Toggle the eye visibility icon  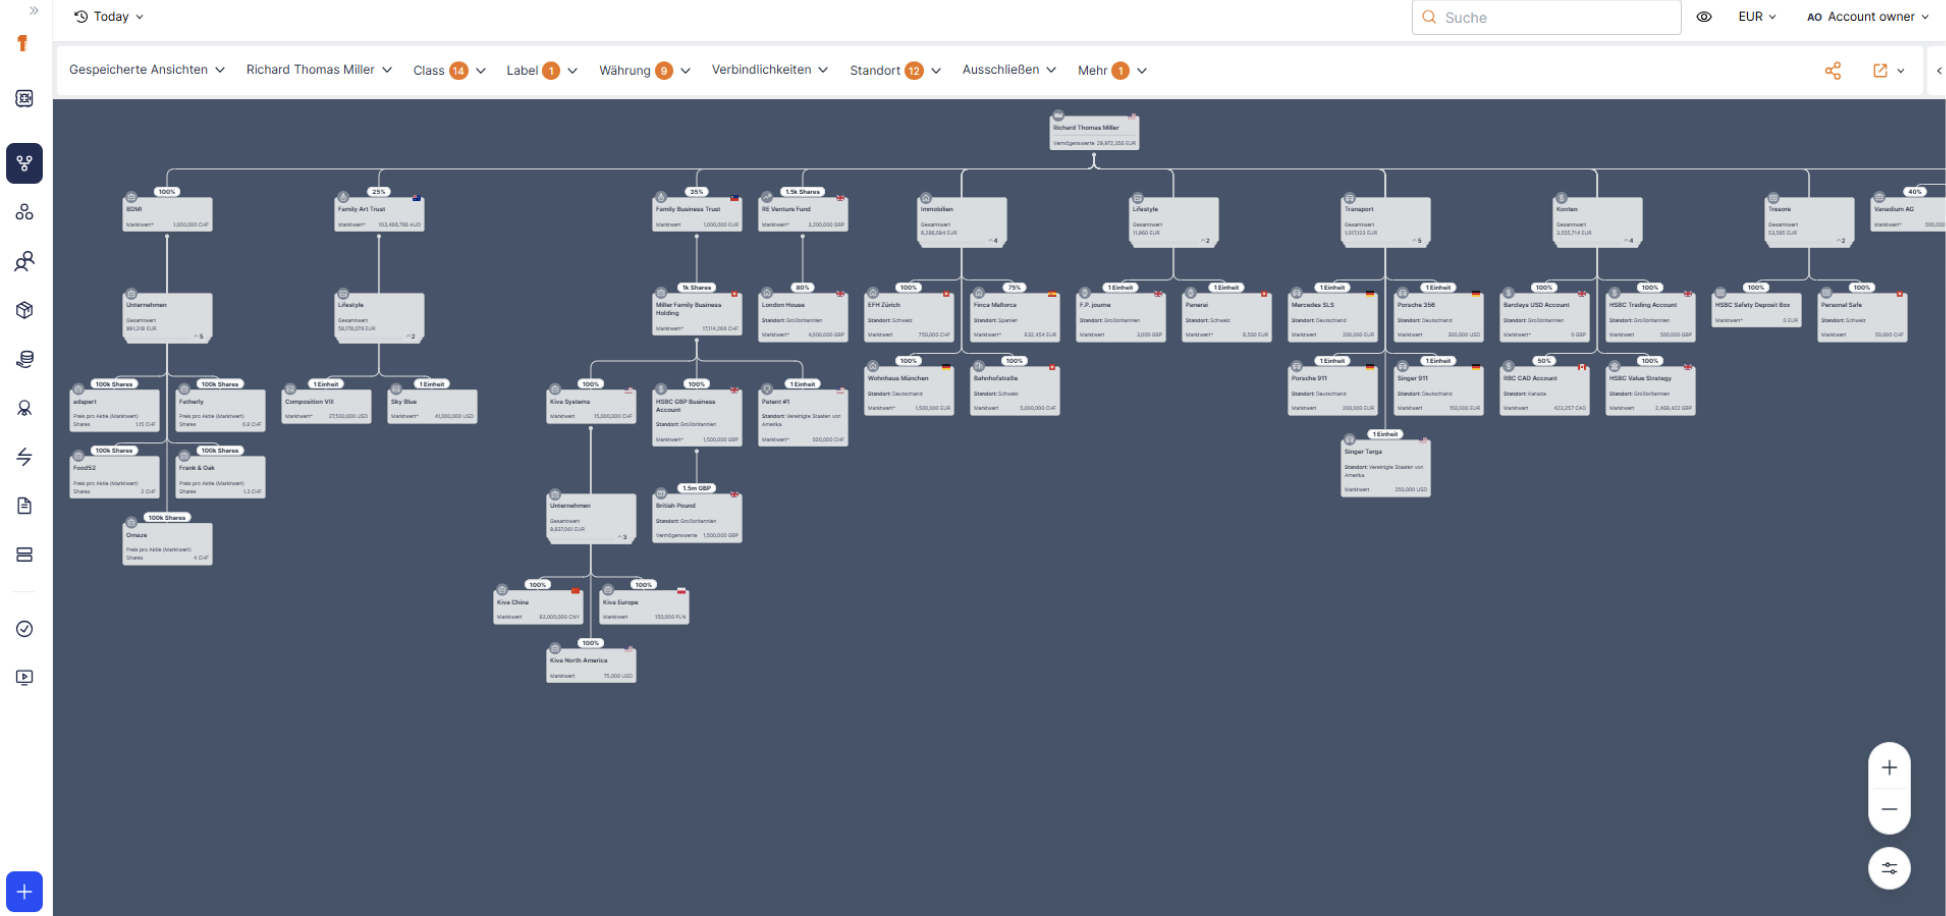tap(1704, 17)
